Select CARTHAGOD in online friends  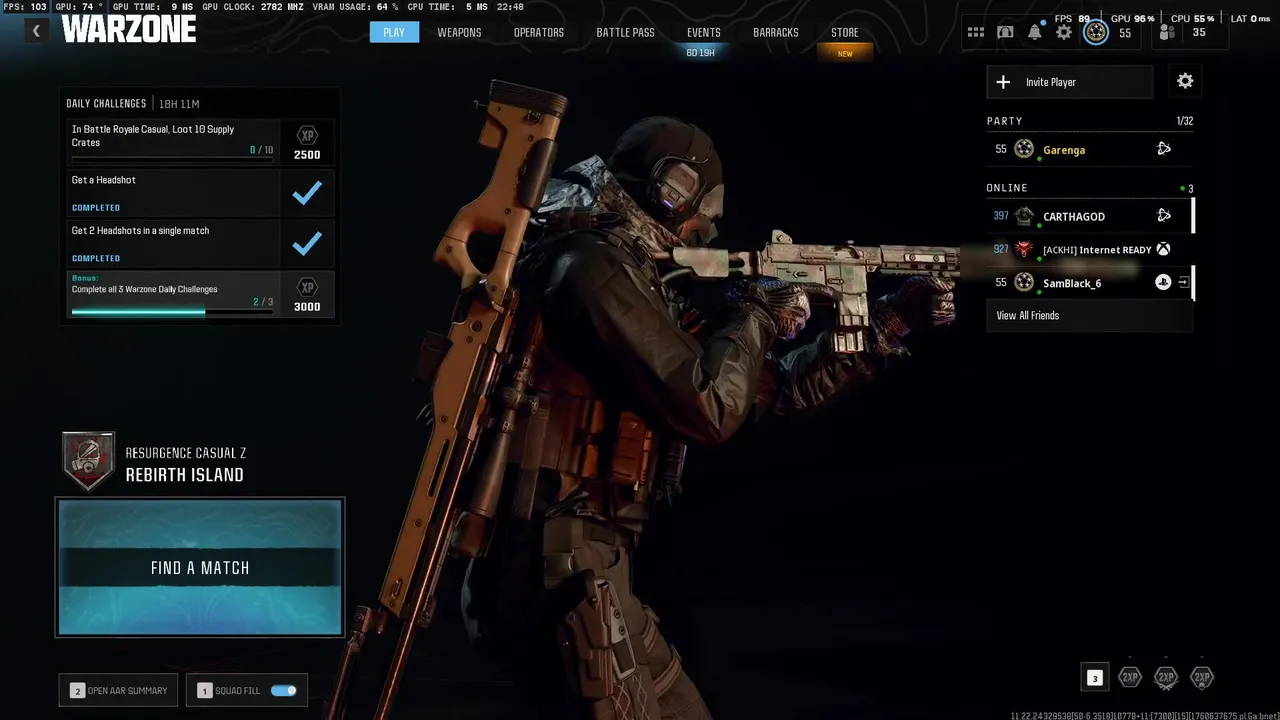tap(1089, 216)
